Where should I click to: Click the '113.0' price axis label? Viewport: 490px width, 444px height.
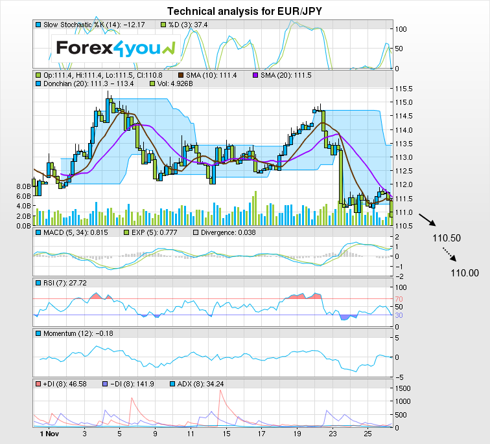404,157
